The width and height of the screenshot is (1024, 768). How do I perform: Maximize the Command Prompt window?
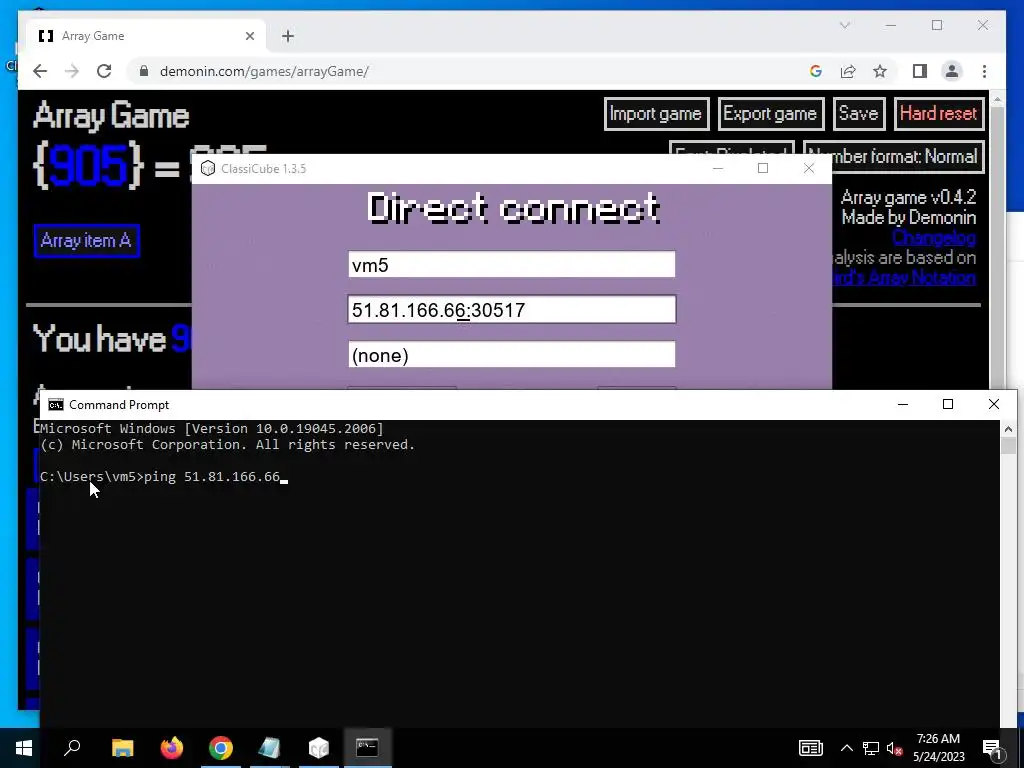(x=948, y=405)
